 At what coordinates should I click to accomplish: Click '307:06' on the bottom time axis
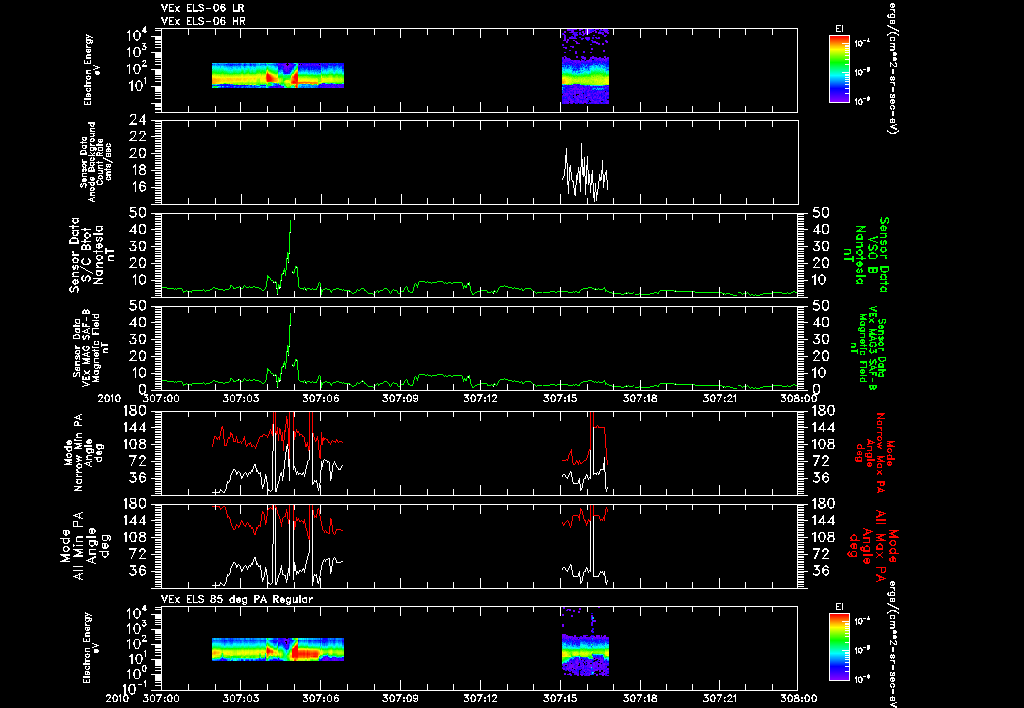[x=321, y=698]
